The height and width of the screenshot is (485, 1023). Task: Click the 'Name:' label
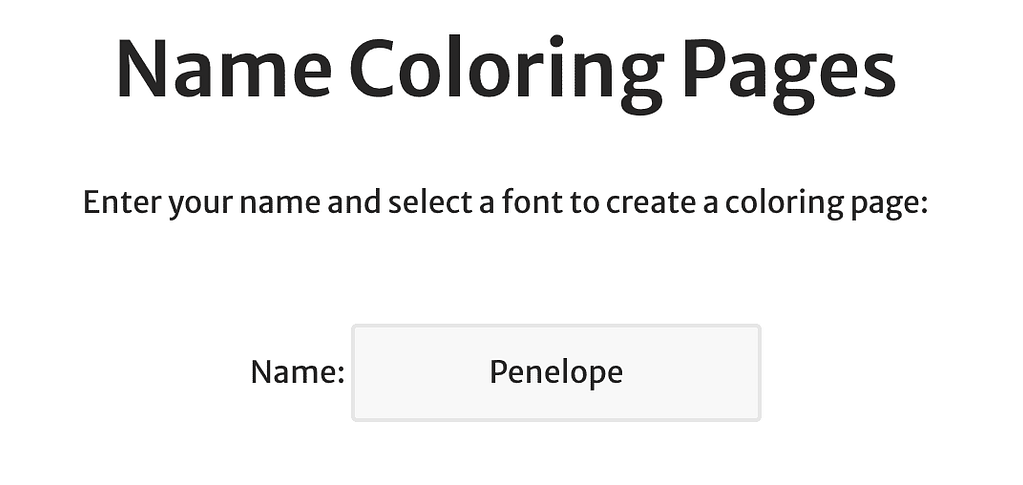(x=297, y=372)
